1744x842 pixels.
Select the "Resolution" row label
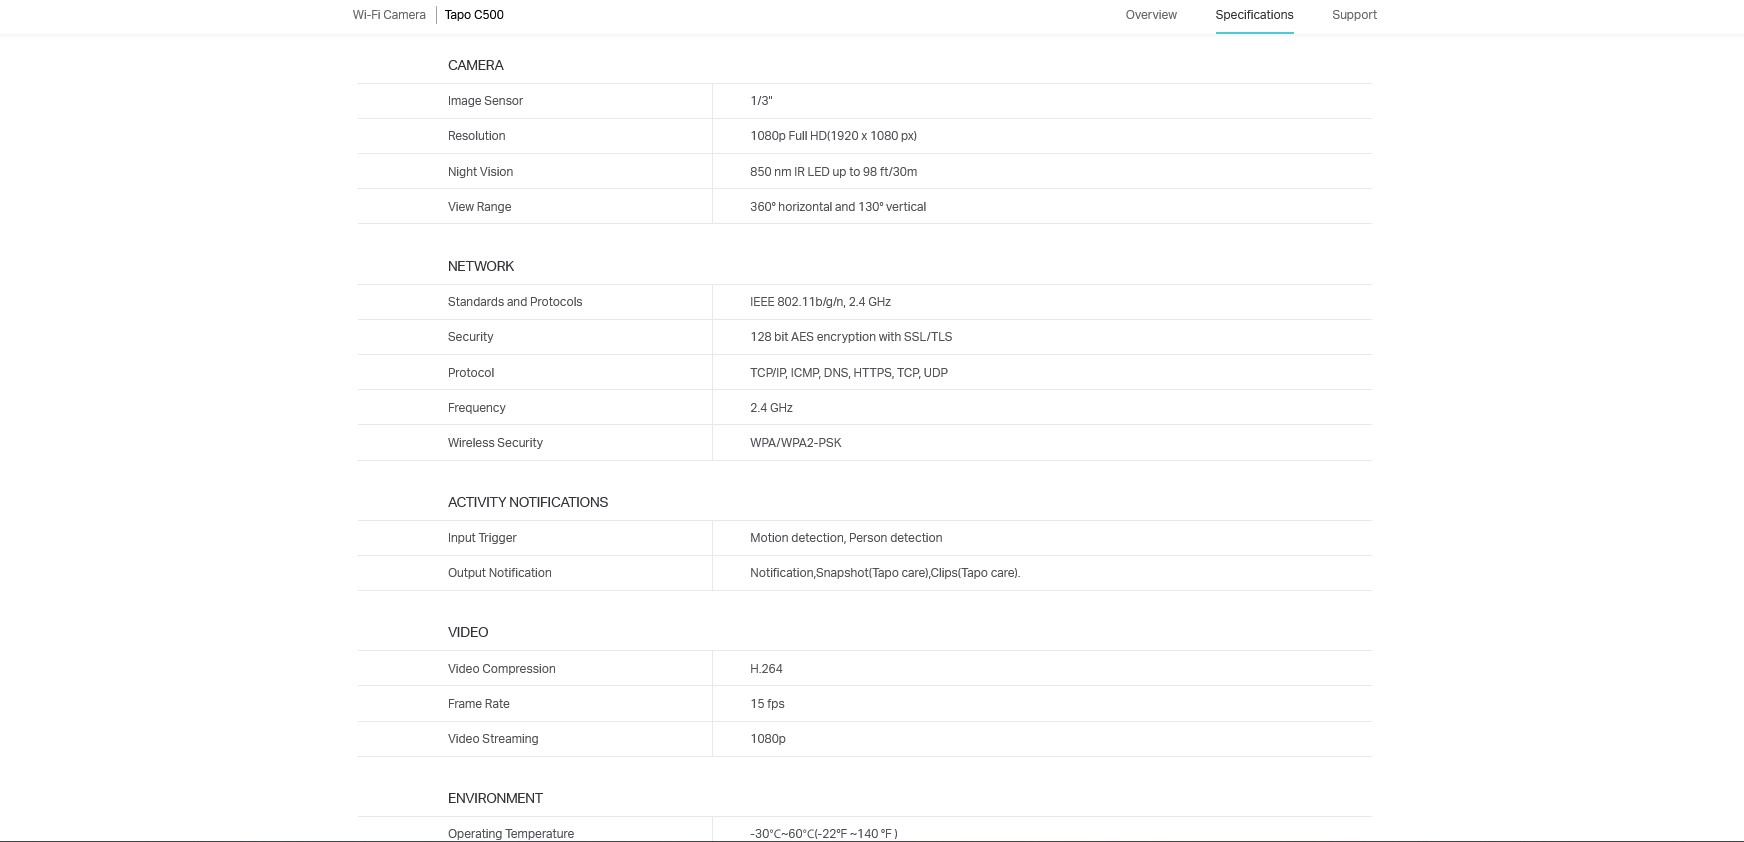click(476, 136)
